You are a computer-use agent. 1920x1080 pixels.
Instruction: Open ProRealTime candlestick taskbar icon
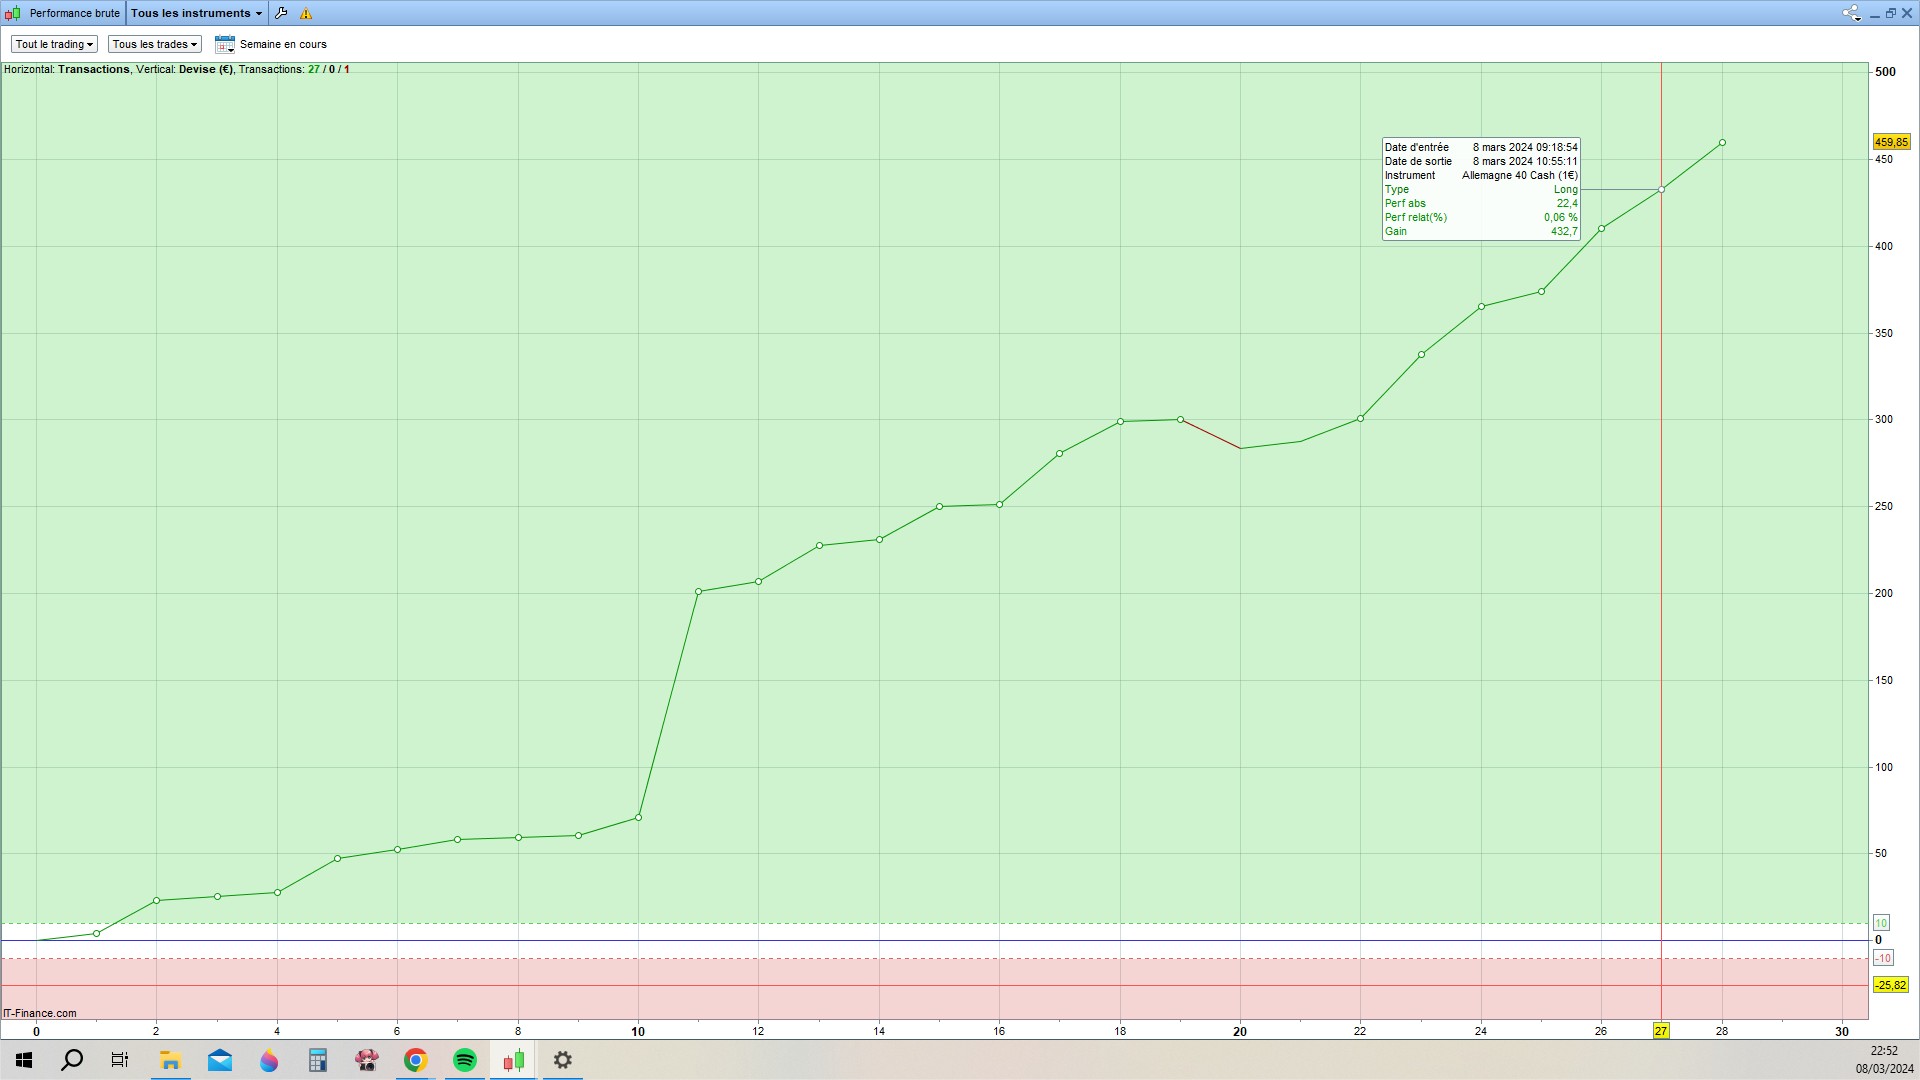click(x=514, y=1060)
